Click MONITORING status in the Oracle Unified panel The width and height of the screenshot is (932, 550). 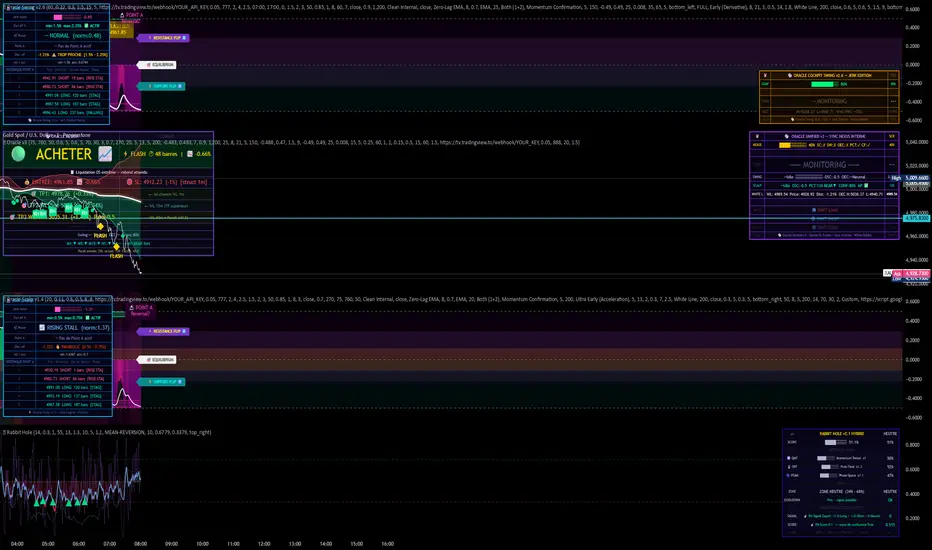[824, 165]
